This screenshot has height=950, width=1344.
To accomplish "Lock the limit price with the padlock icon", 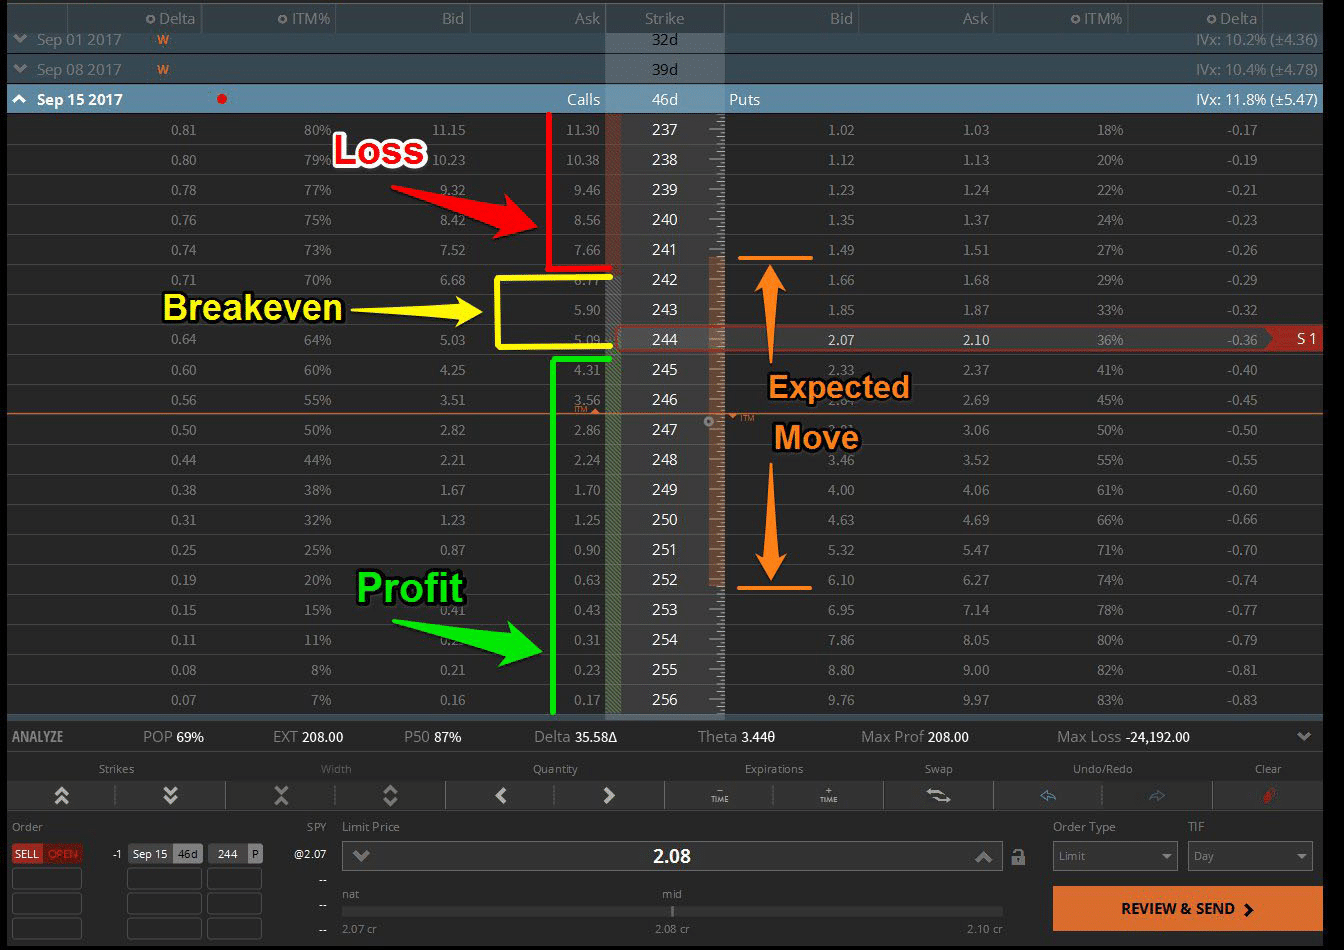I will (x=1019, y=856).
